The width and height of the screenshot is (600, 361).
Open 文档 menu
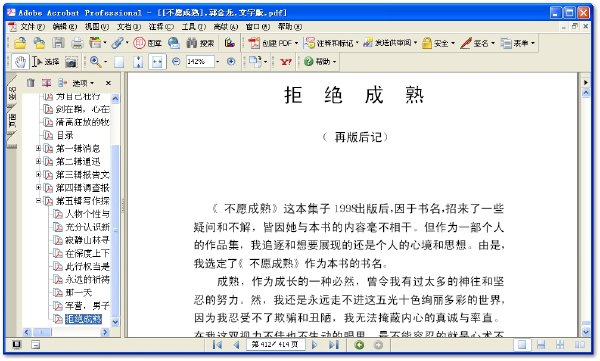129,26
